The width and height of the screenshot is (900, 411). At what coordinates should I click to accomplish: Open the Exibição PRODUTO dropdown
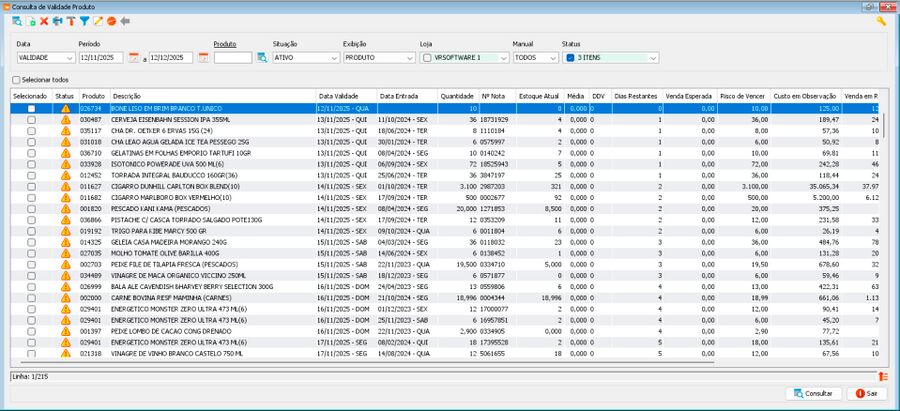point(379,57)
